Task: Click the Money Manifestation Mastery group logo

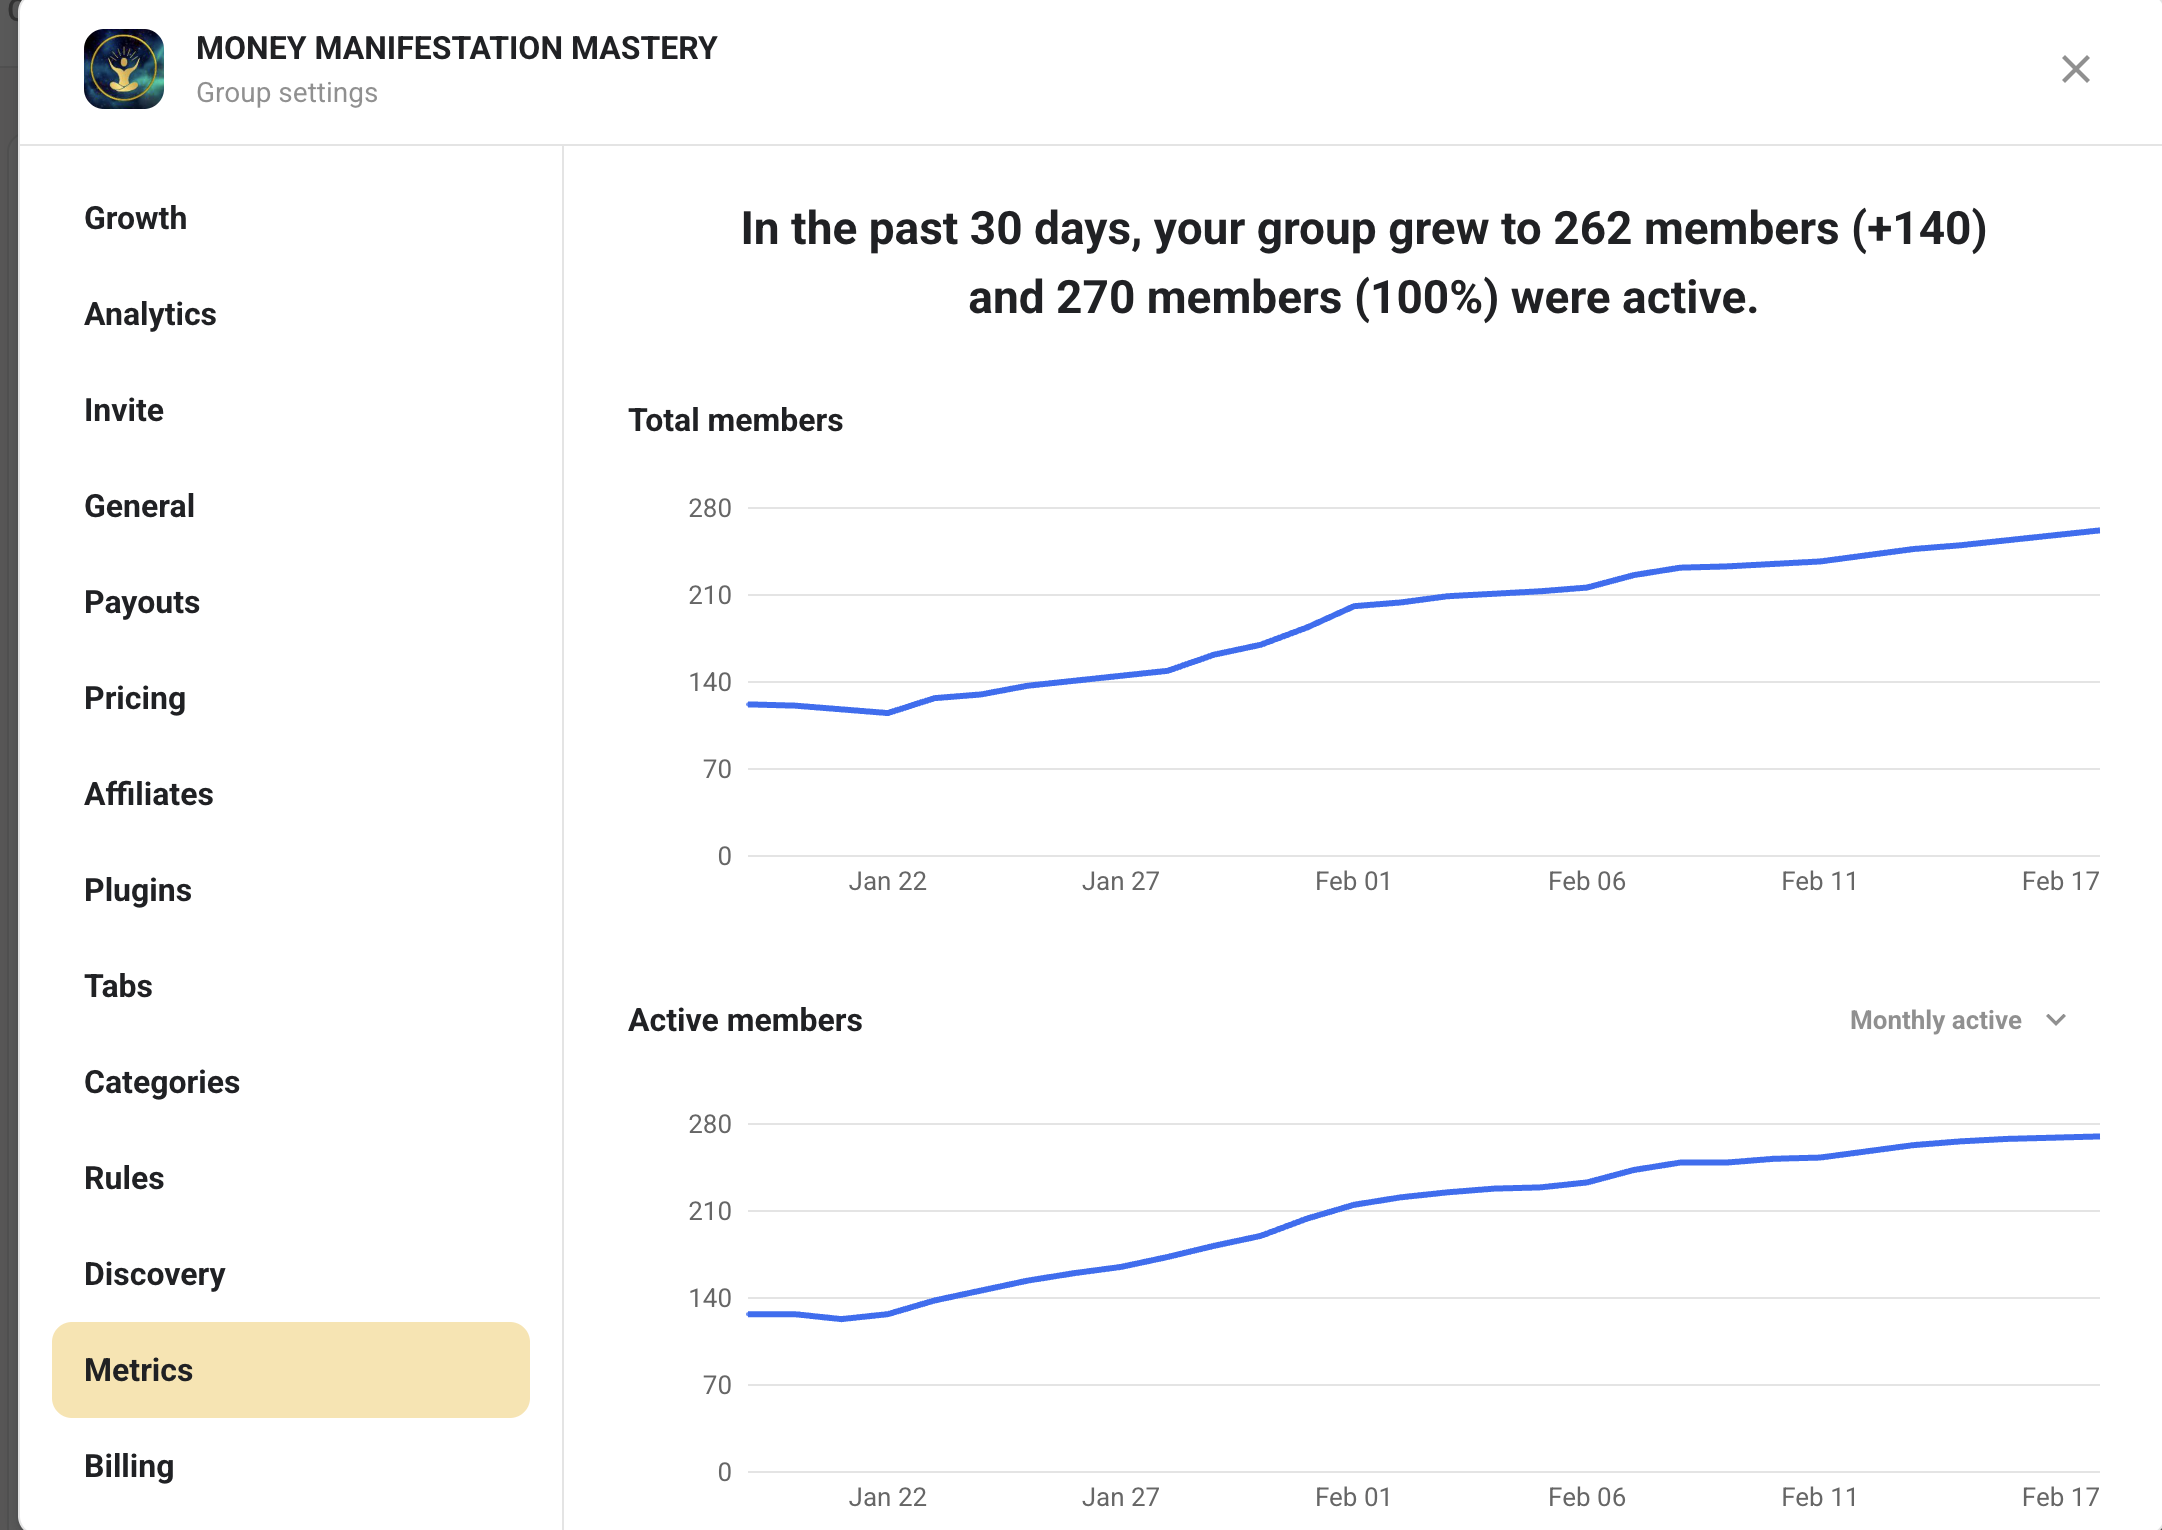Action: [124, 69]
